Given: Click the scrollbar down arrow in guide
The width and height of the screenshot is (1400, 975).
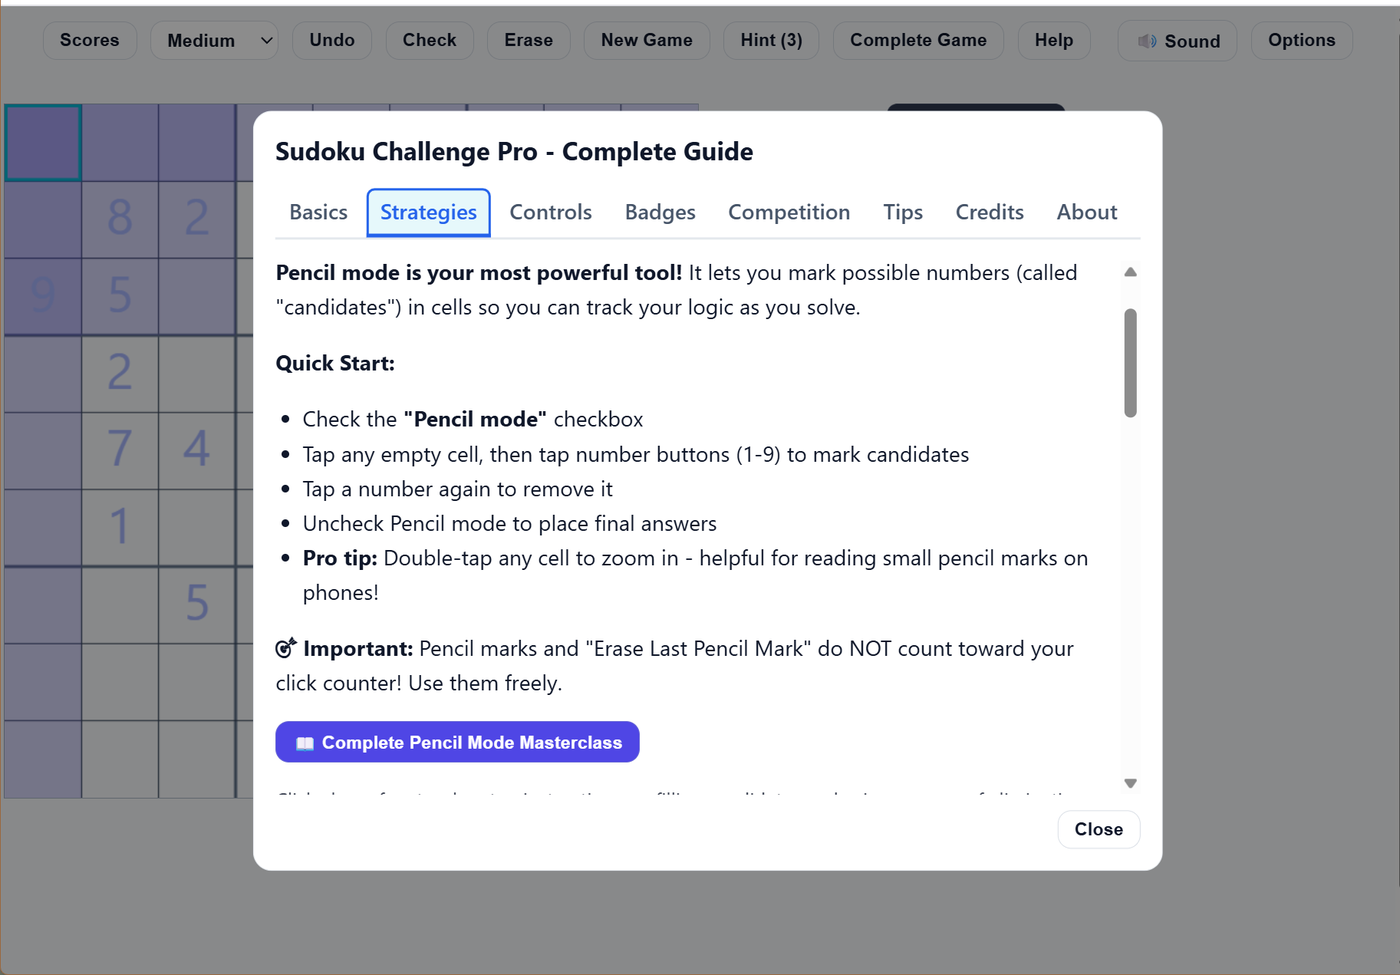Looking at the screenshot, I should [1130, 783].
